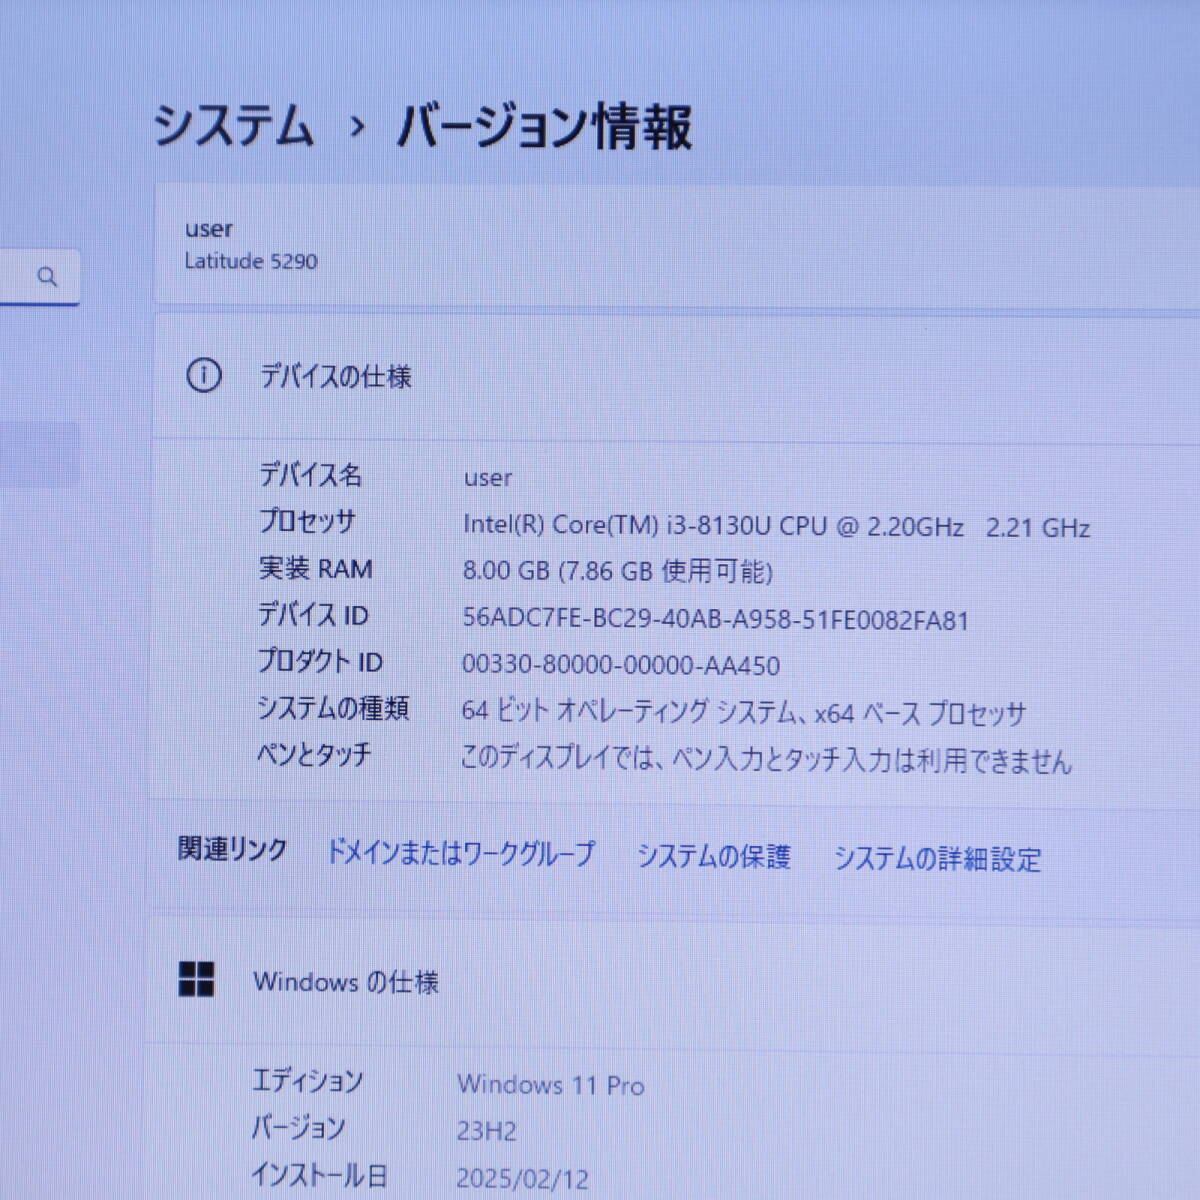Click the search magnifier icon in sidebar

(x=47, y=277)
